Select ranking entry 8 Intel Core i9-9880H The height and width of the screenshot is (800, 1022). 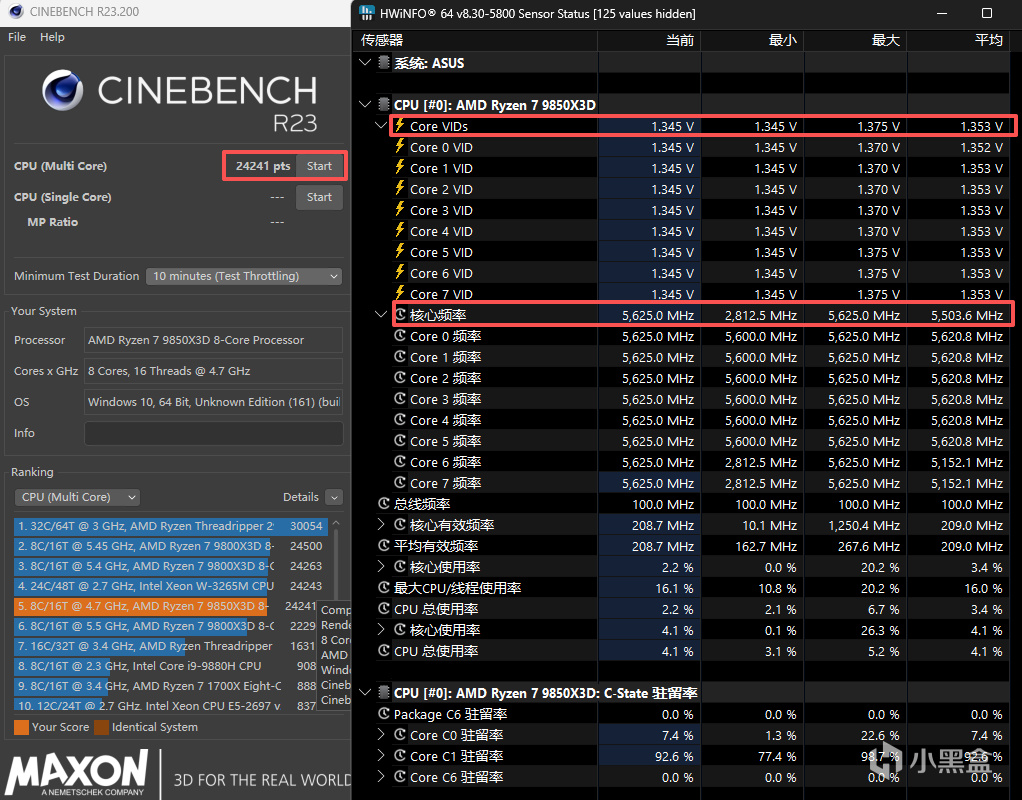coord(165,666)
